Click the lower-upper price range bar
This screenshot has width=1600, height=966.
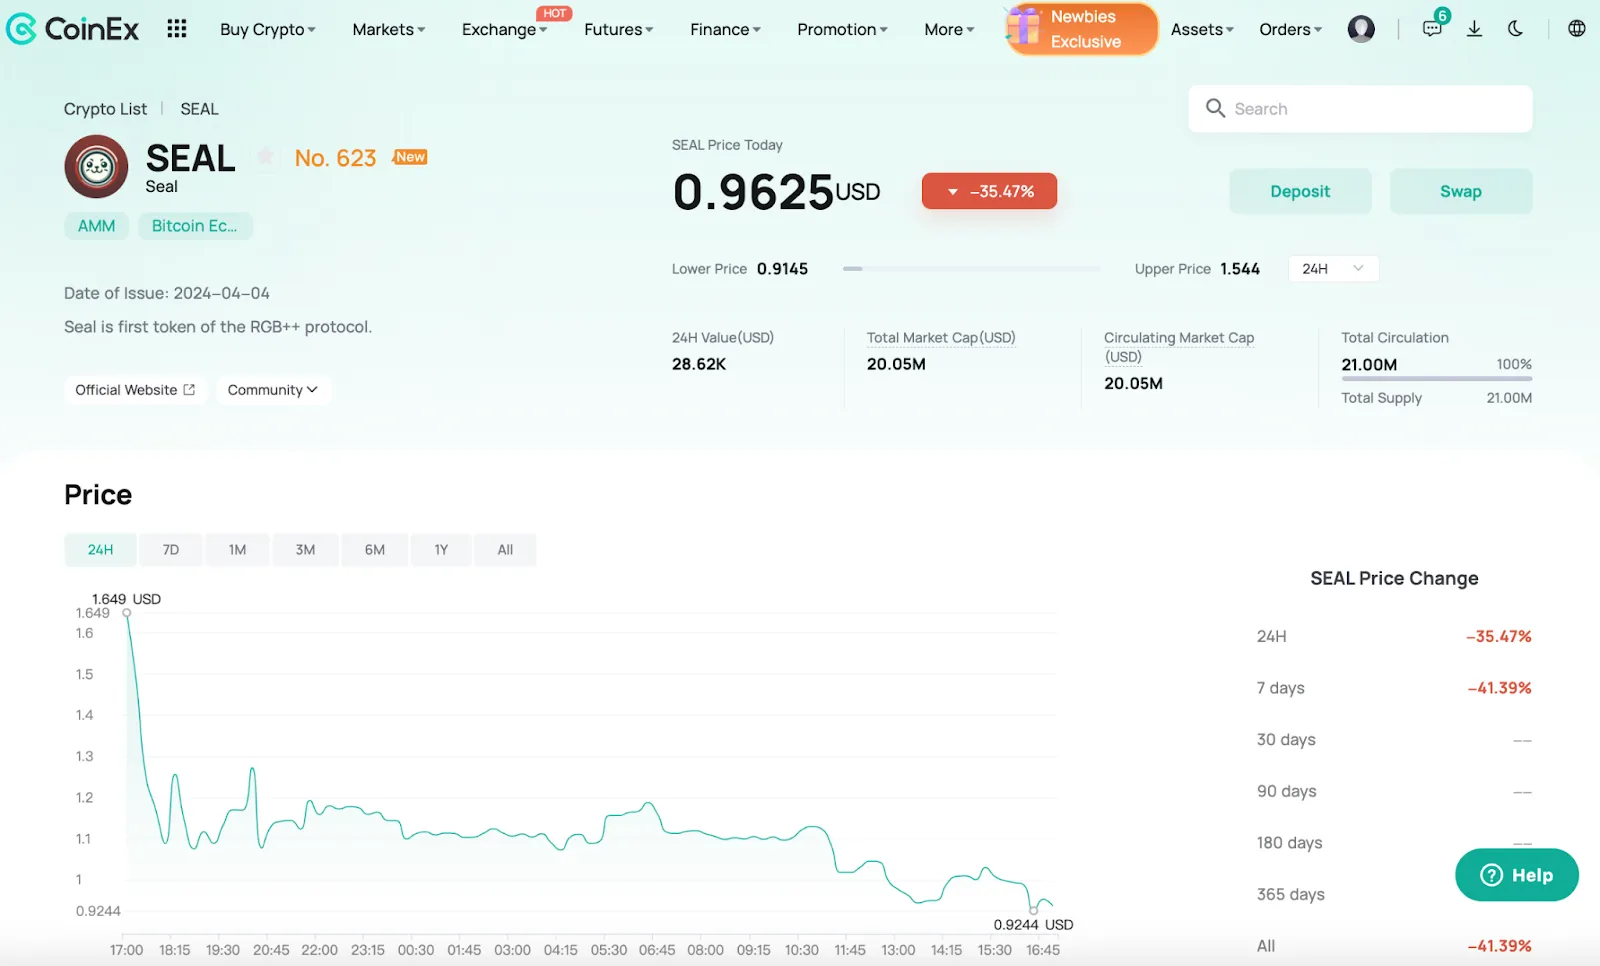pyautogui.click(x=971, y=269)
